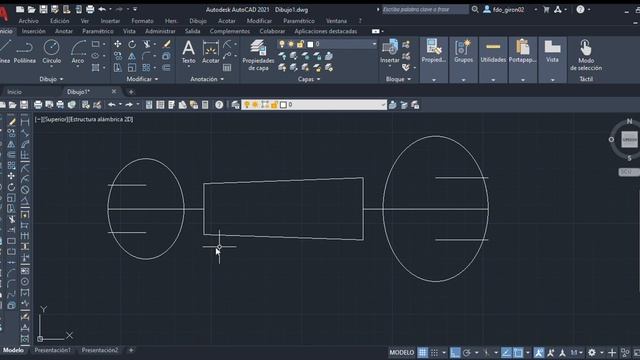
Task: Click the ViewCube top face
Action: pyautogui.click(x=629, y=139)
